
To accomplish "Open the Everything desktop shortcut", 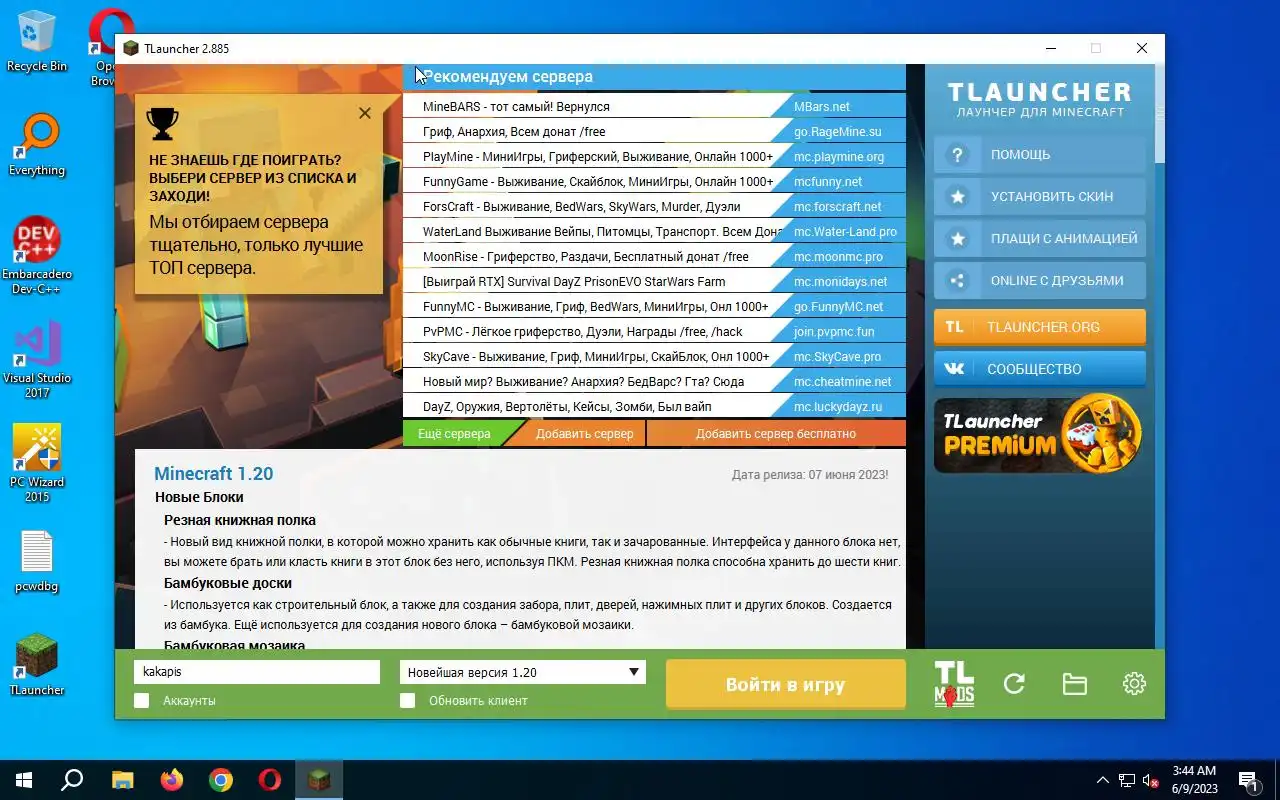I will click(x=37, y=143).
